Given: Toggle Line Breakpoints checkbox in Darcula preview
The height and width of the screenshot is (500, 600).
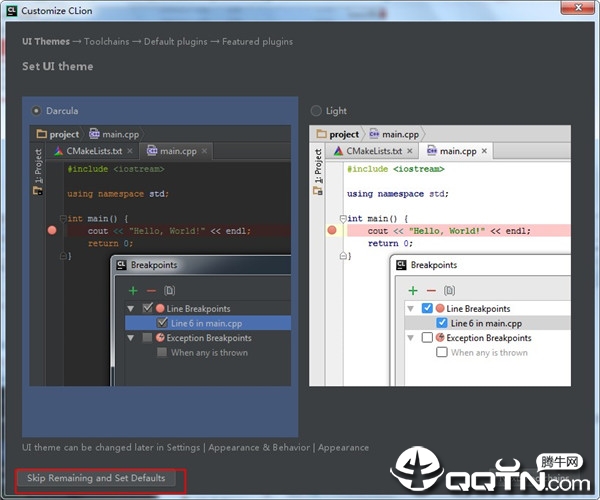Looking at the screenshot, I should point(148,308).
